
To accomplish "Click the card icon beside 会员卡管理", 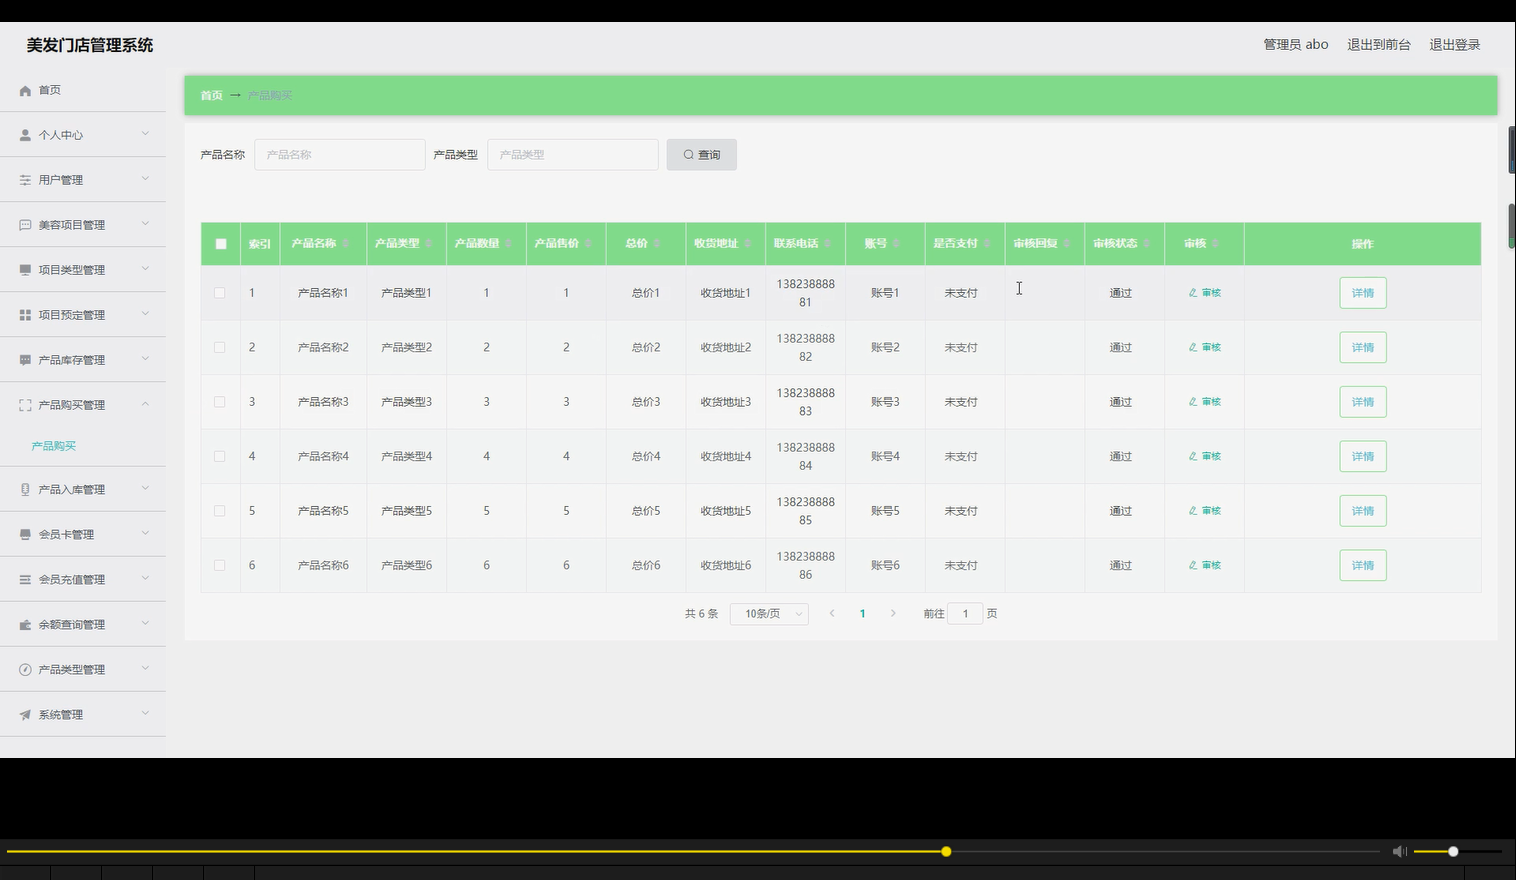I will pyautogui.click(x=25, y=535).
